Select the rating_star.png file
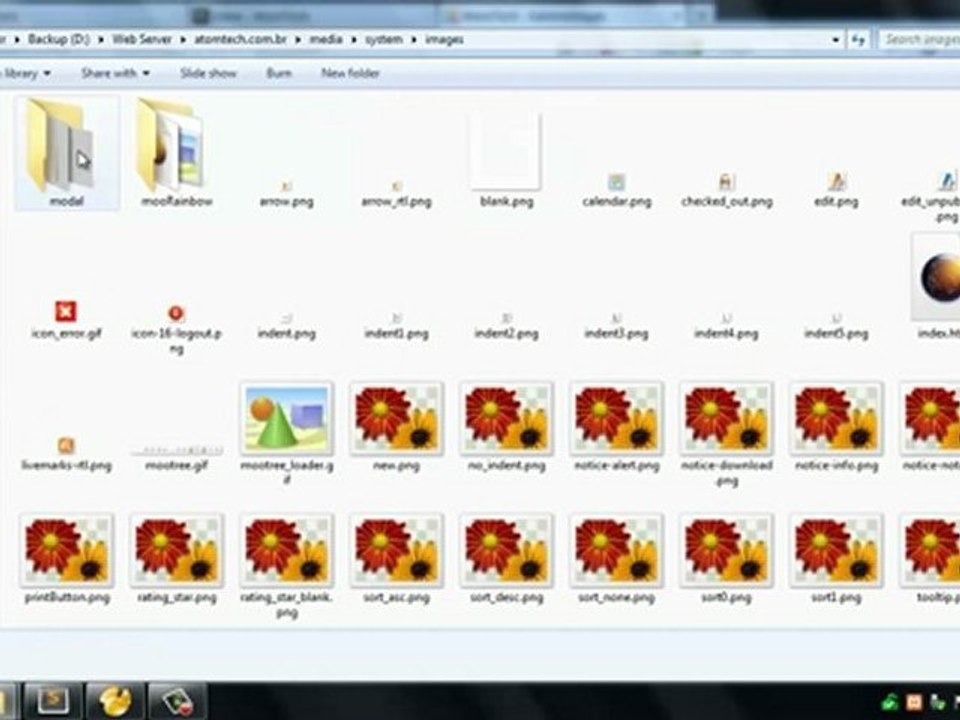The image size is (960, 720). click(176, 560)
